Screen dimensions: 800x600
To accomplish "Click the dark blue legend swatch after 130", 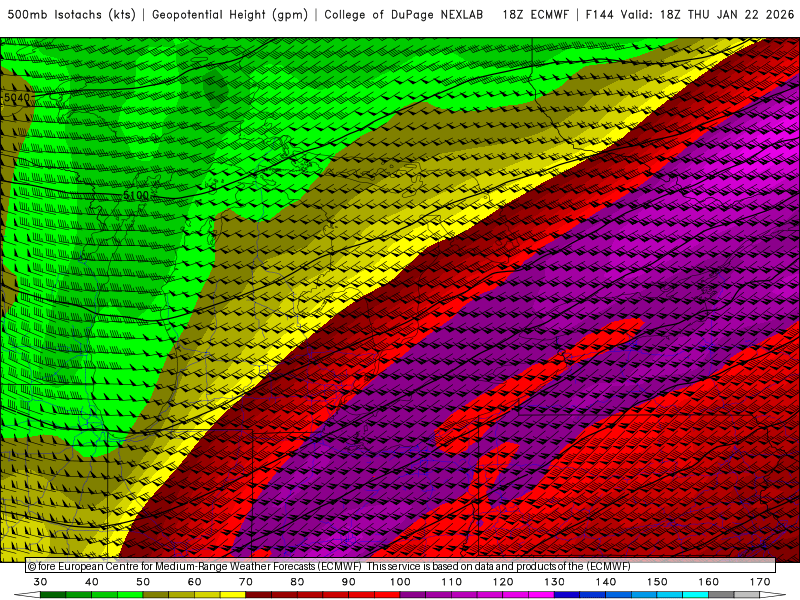I will pyautogui.click(x=567, y=595).
